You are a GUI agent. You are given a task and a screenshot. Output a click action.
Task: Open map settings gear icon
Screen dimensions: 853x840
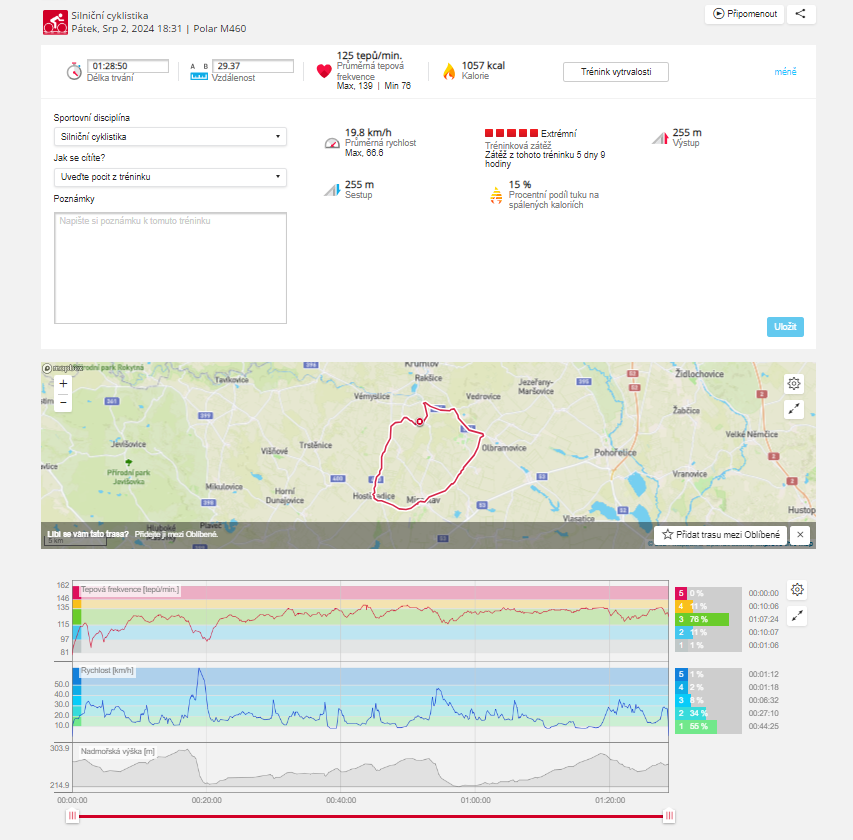tap(794, 384)
